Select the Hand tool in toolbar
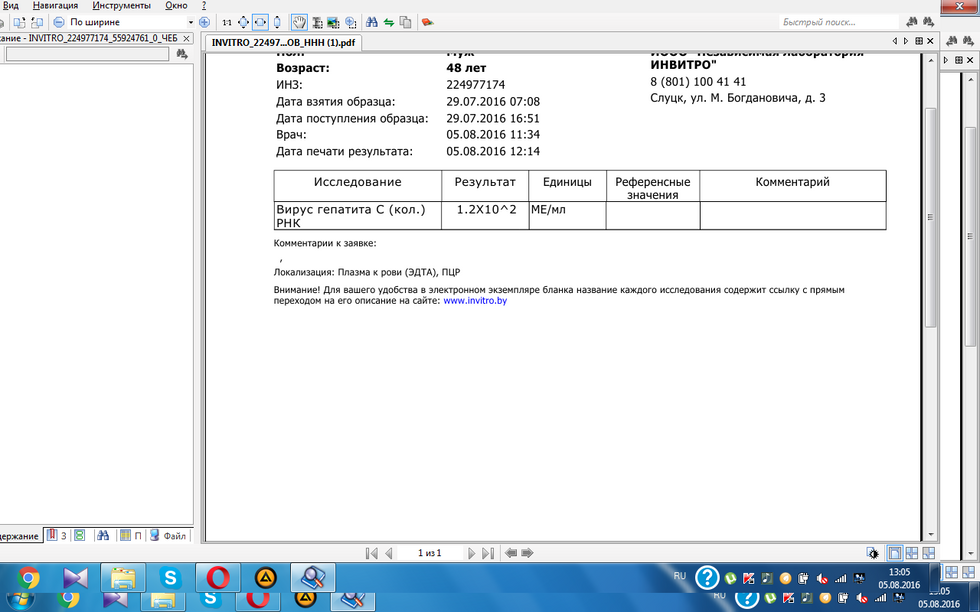The height and width of the screenshot is (612, 980). (299, 22)
